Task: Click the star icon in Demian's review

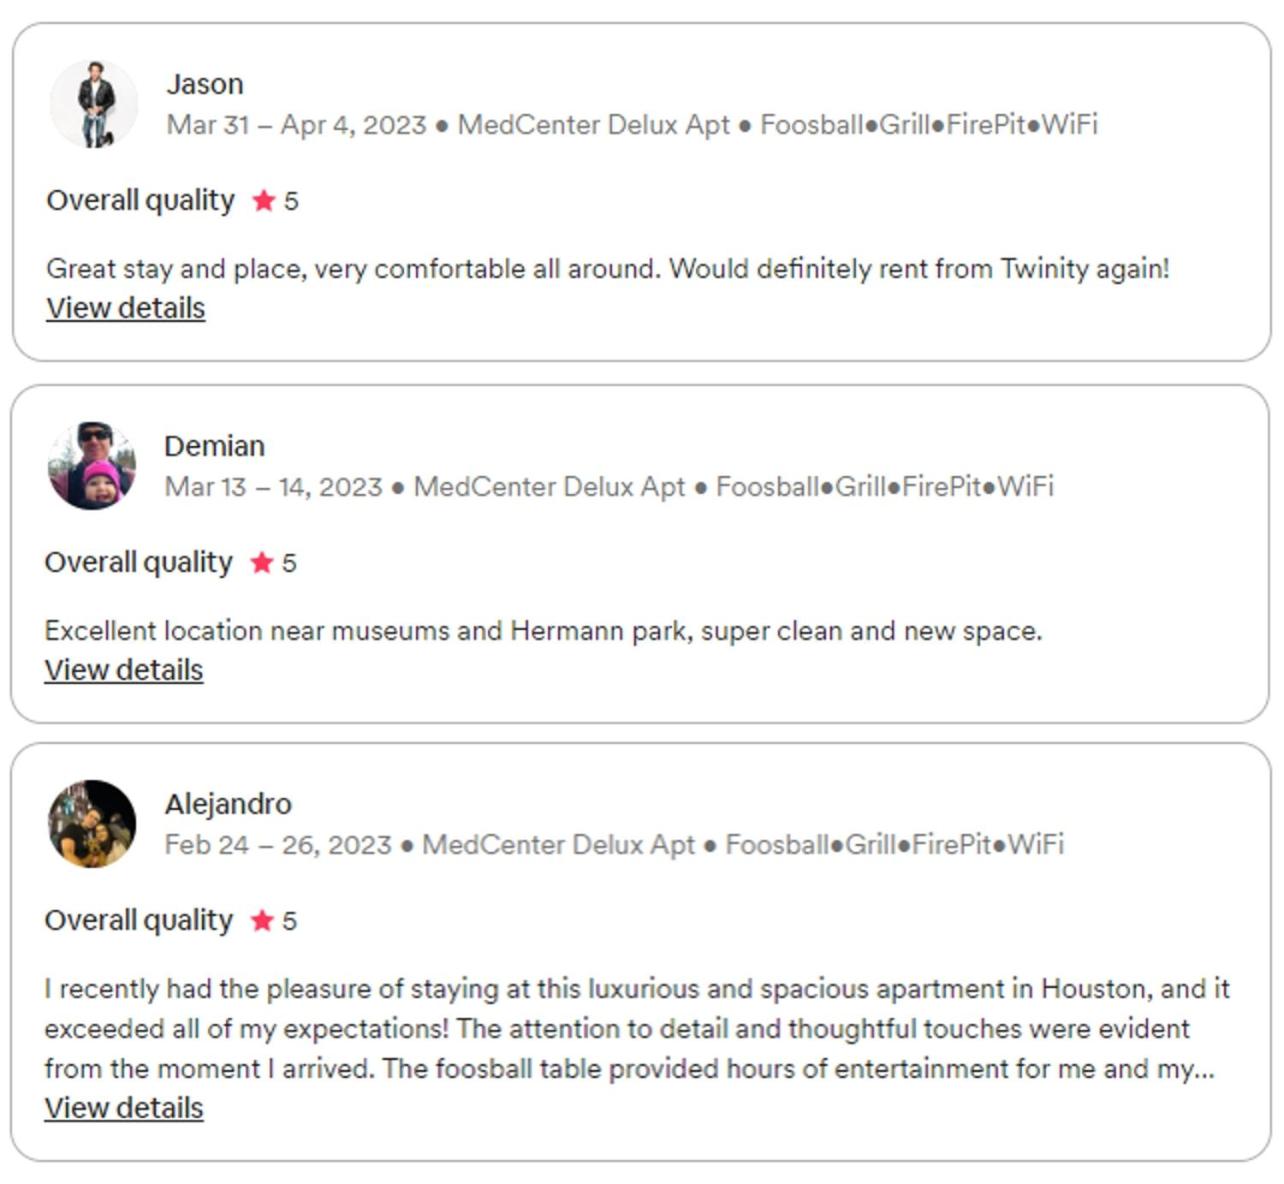Action: click(x=262, y=563)
